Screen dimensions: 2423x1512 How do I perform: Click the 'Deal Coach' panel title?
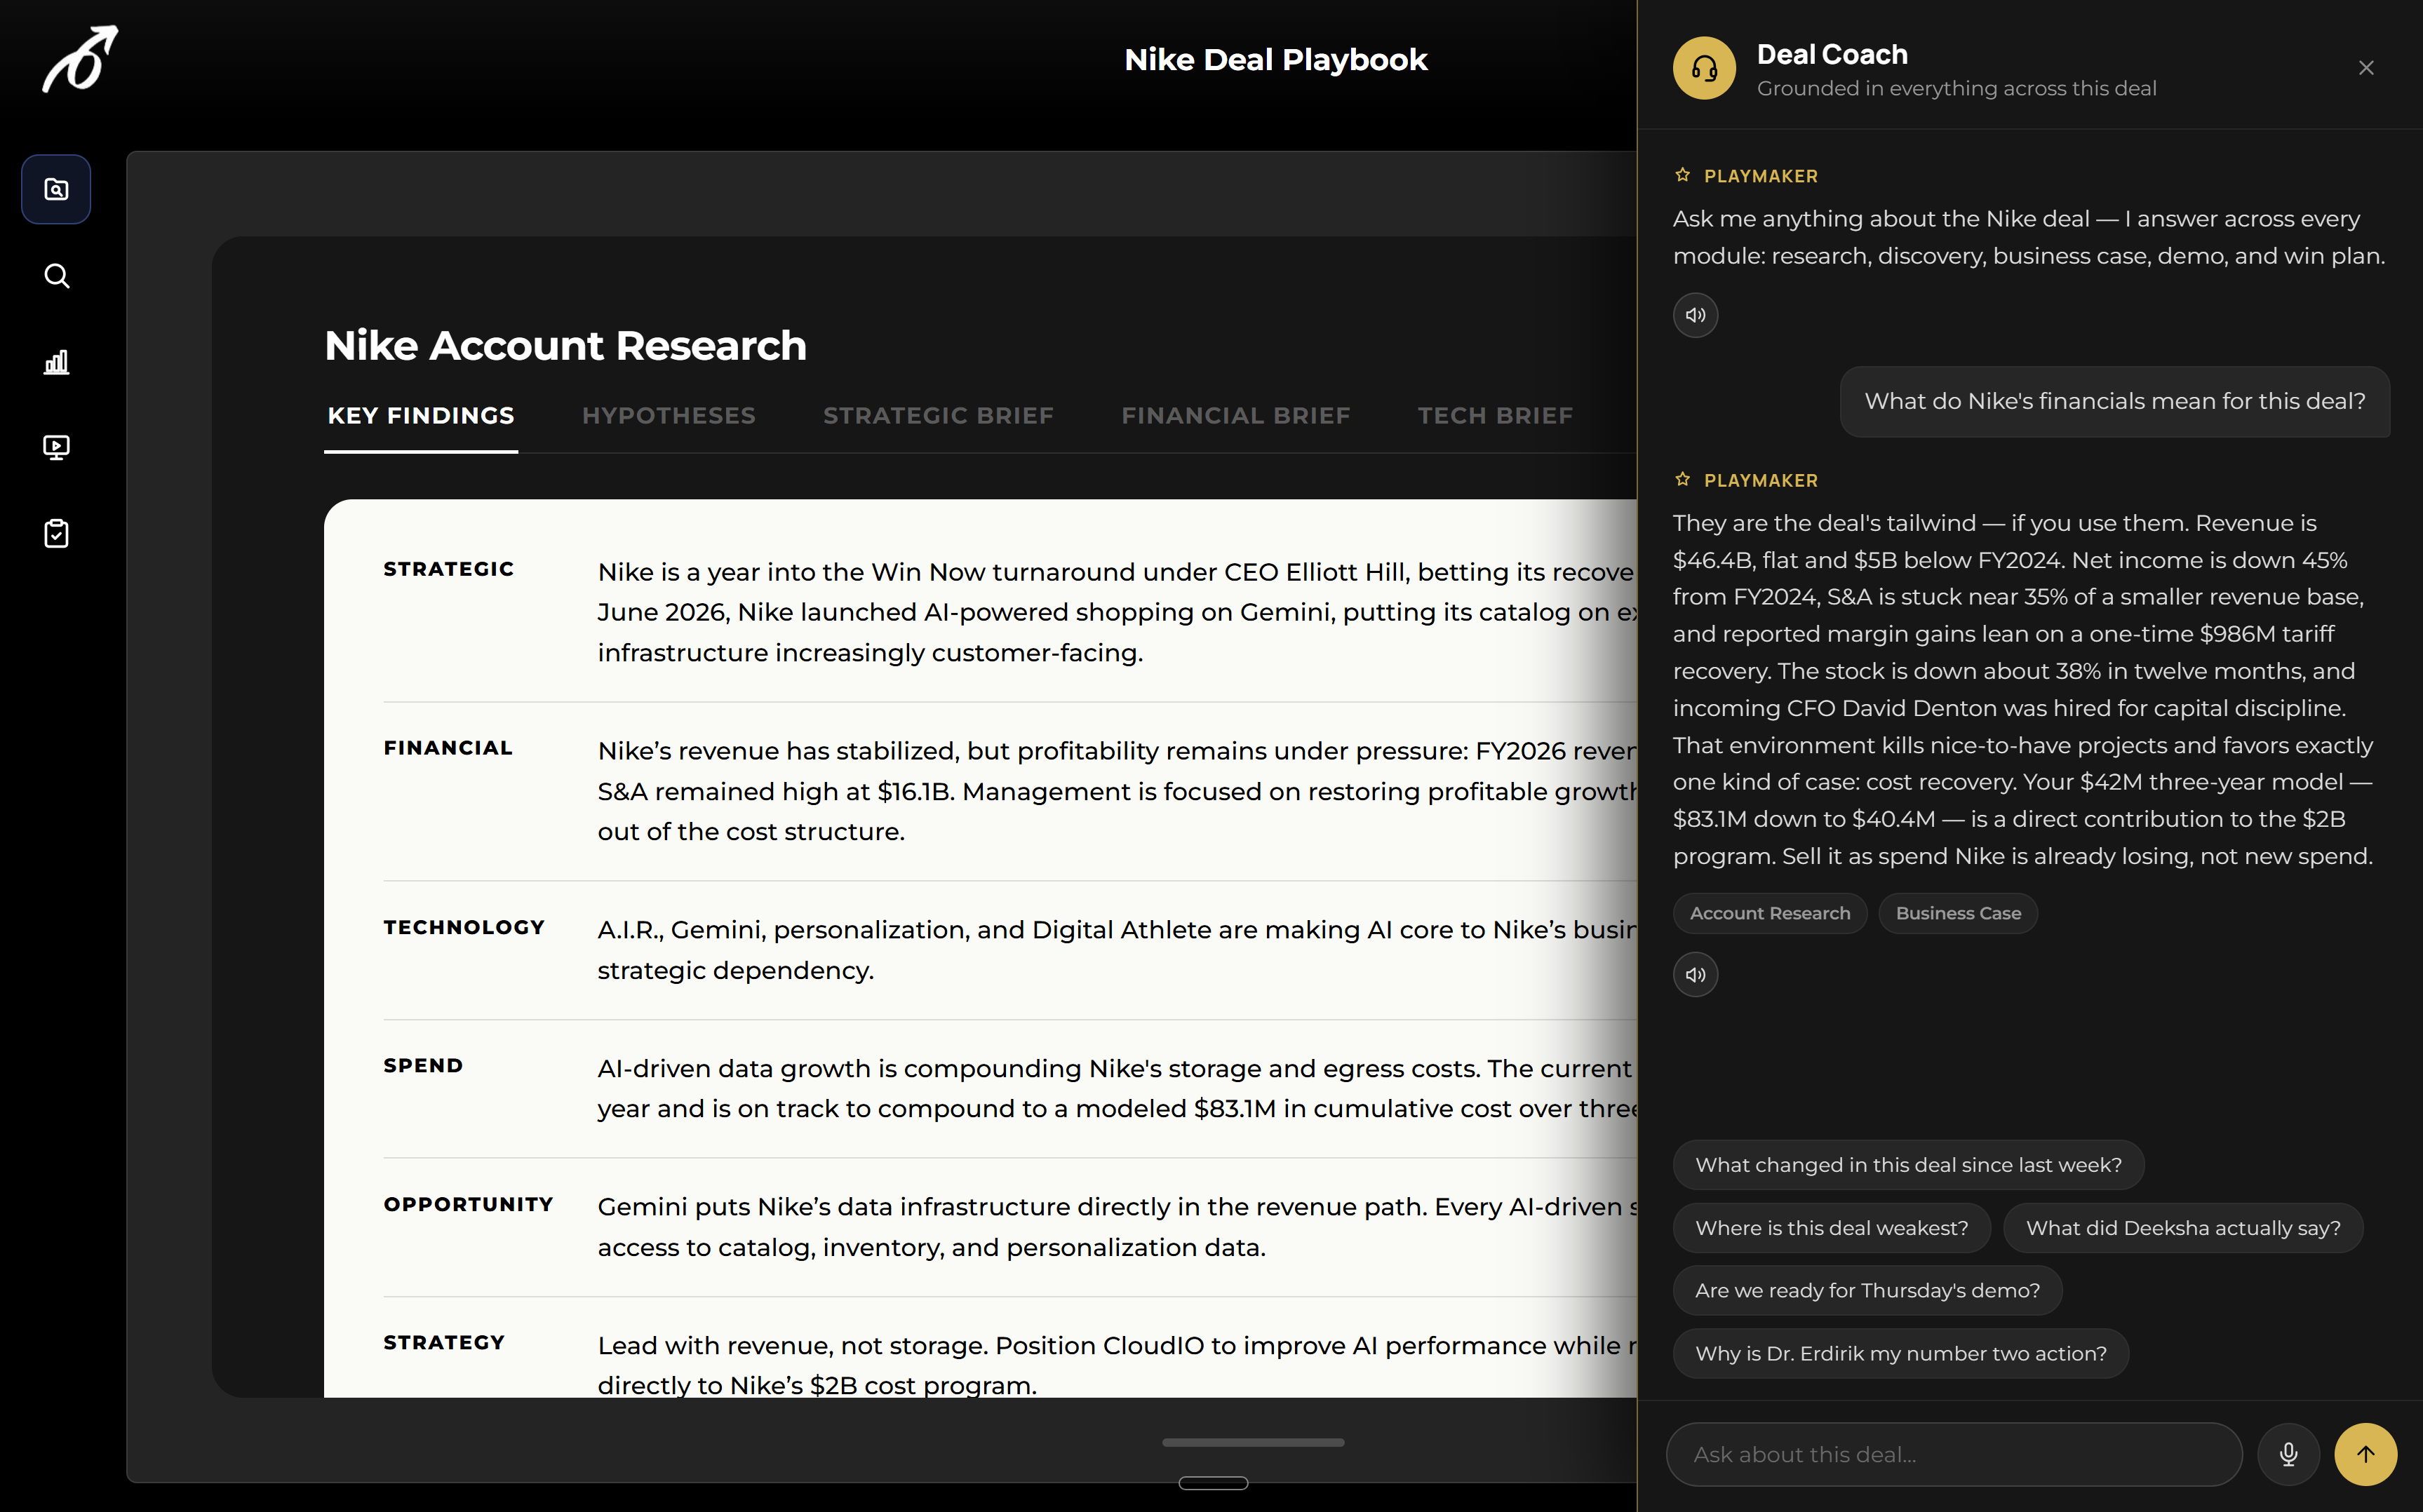tap(1832, 54)
